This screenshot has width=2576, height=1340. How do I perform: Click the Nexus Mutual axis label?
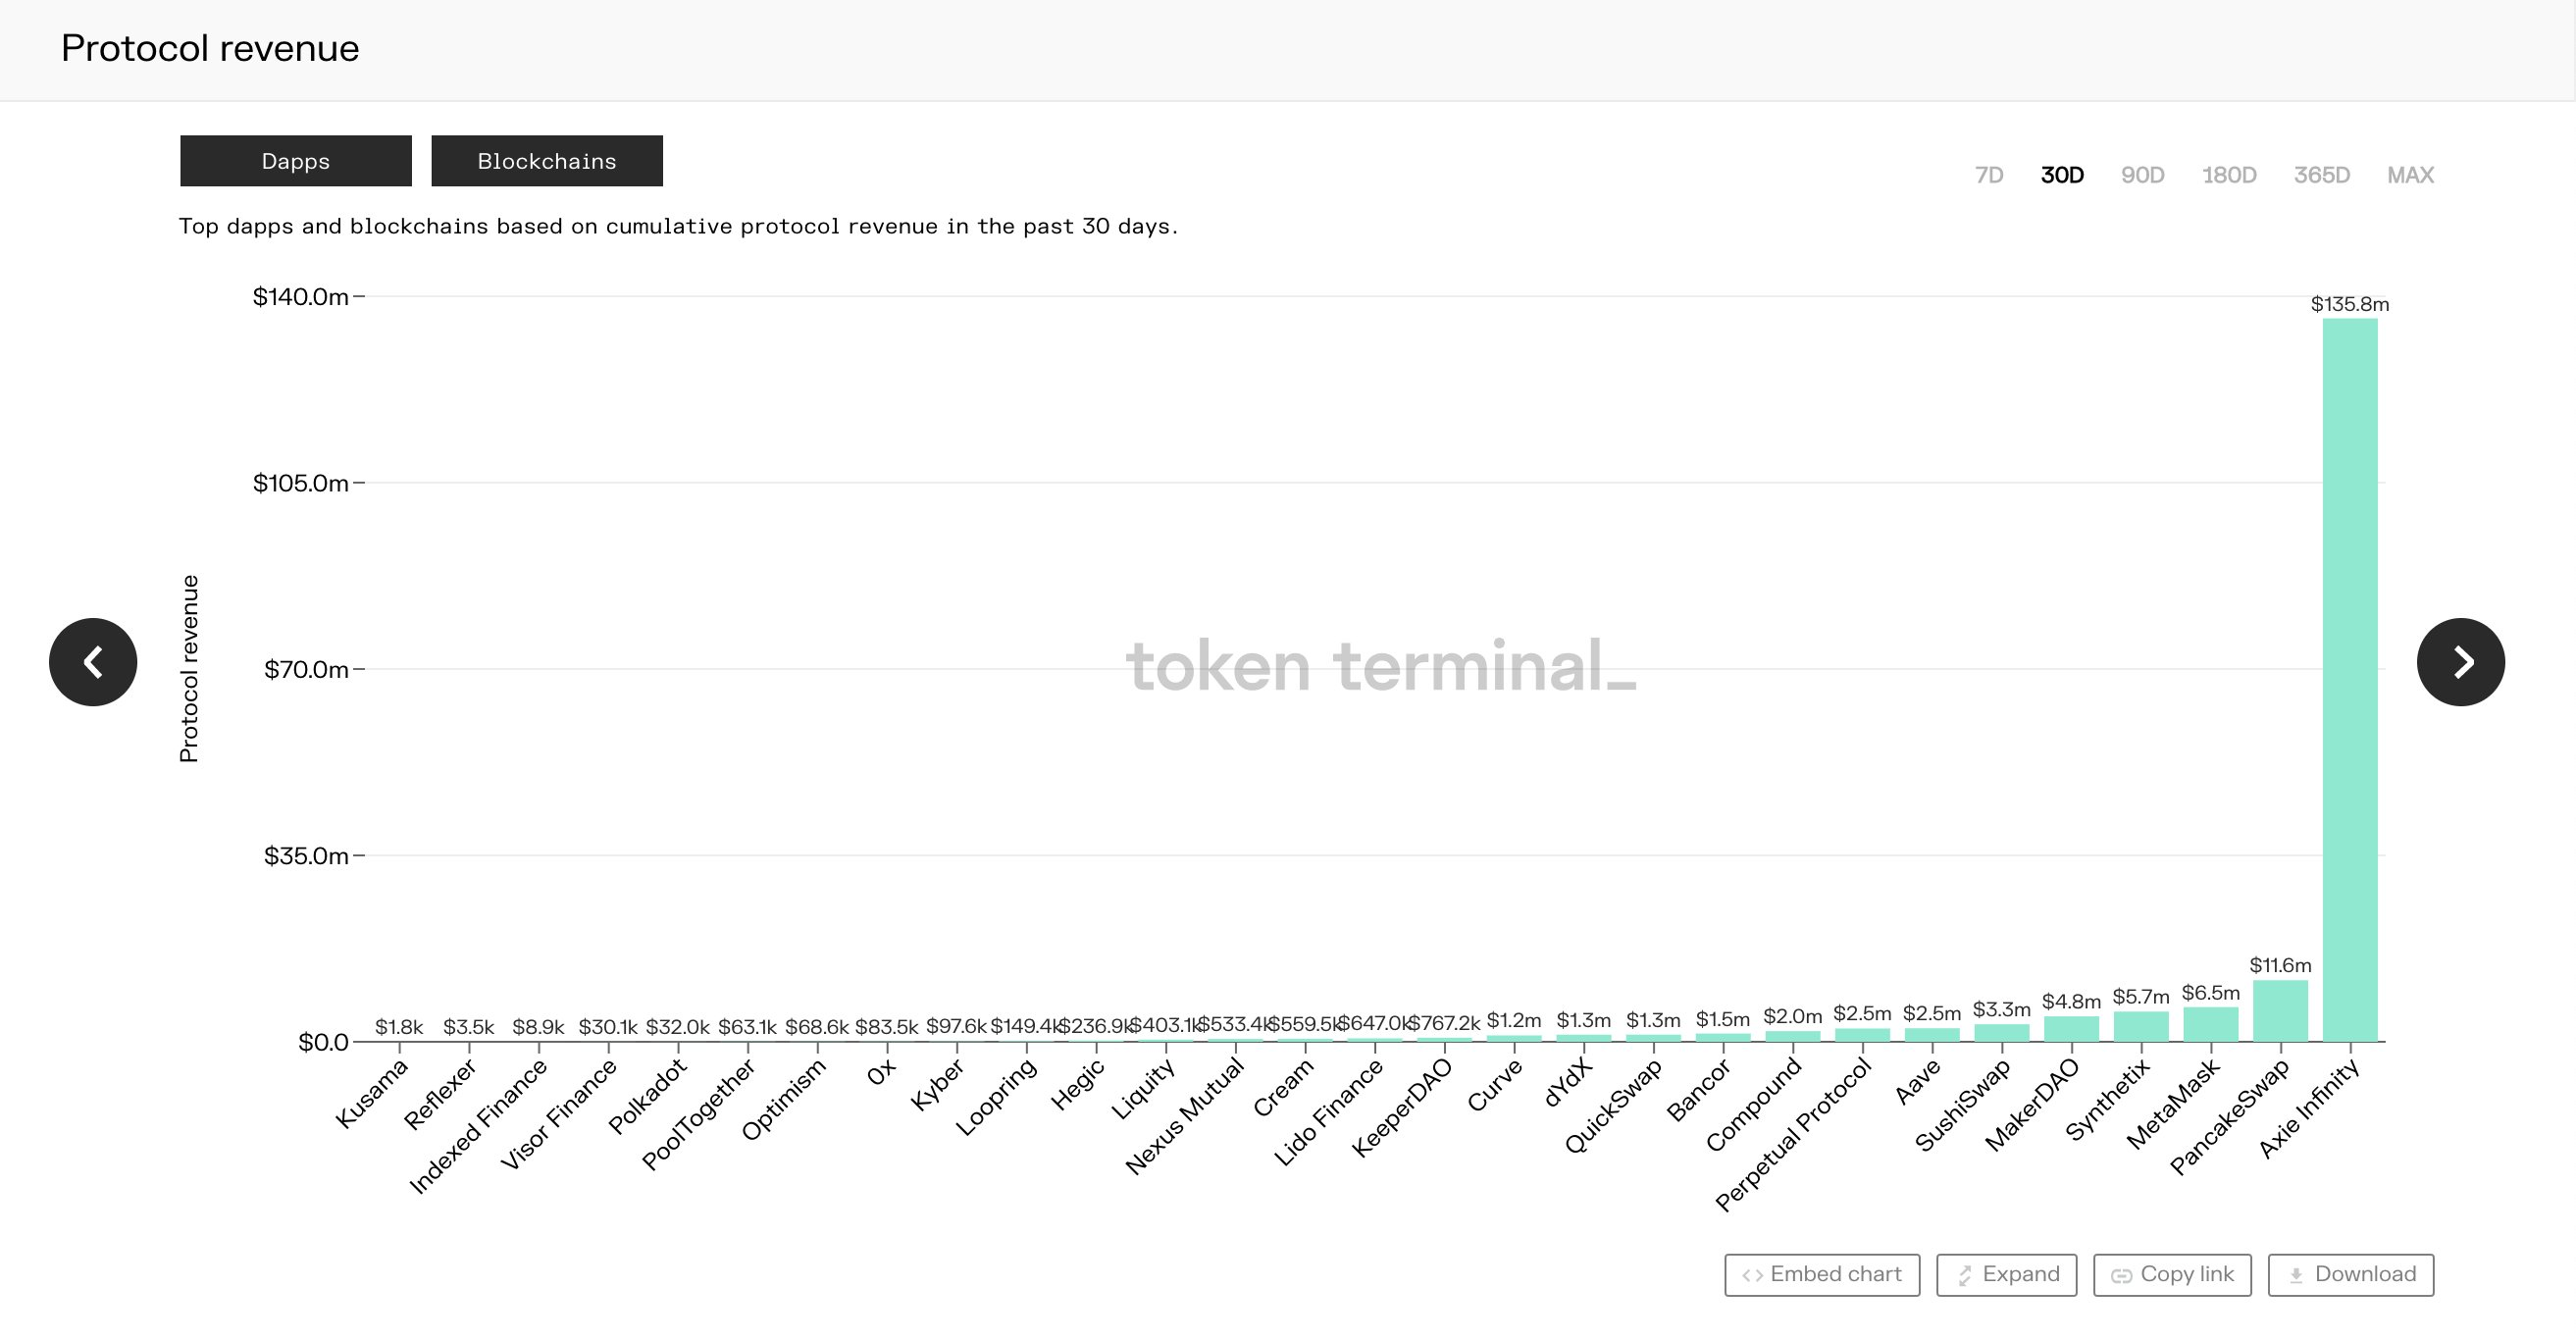point(1185,1117)
